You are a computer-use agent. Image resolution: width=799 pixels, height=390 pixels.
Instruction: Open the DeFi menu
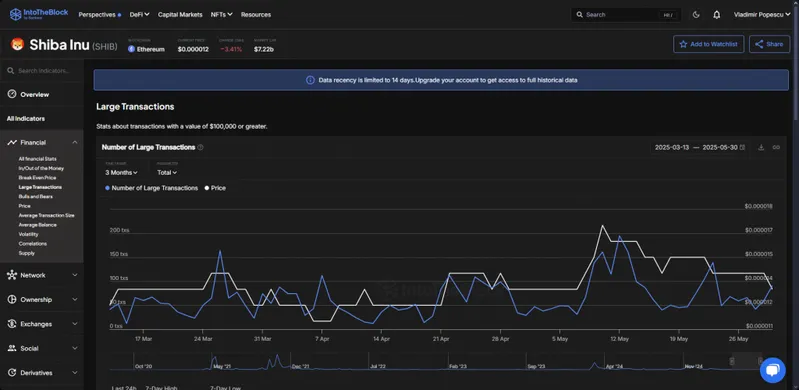(139, 15)
